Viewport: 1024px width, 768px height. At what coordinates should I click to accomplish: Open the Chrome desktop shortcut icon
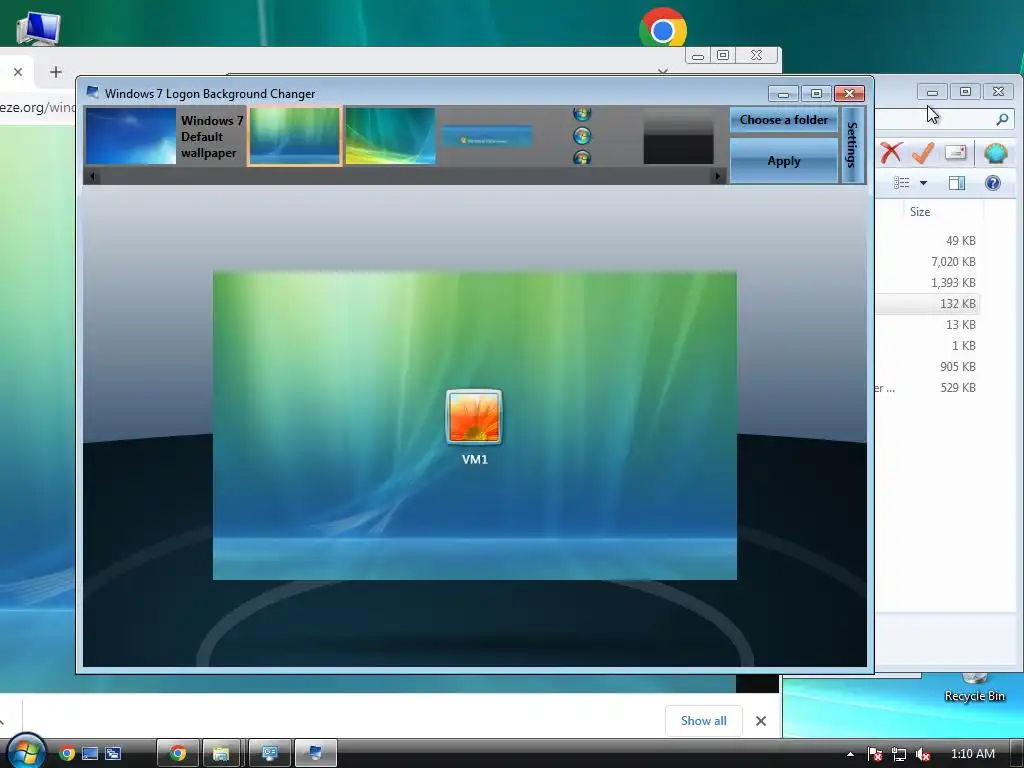pos(663,28)
